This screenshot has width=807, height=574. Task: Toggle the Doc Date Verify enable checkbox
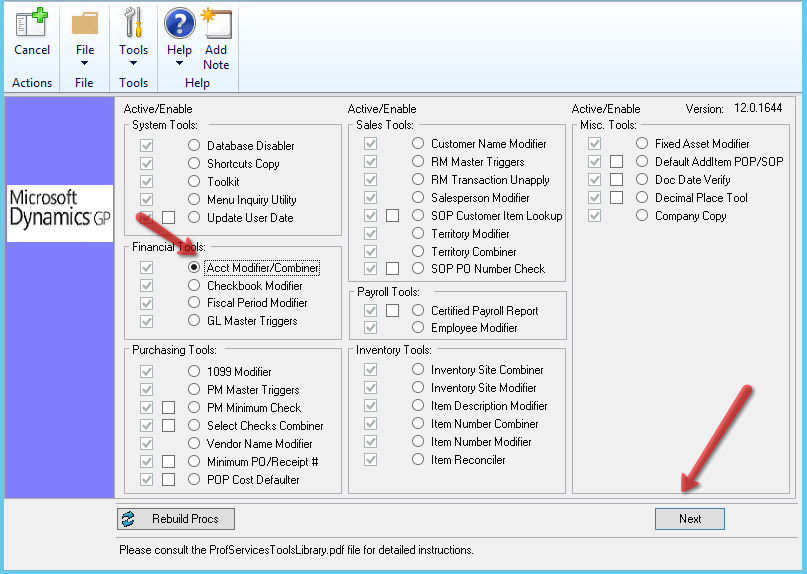coord(616,180)
